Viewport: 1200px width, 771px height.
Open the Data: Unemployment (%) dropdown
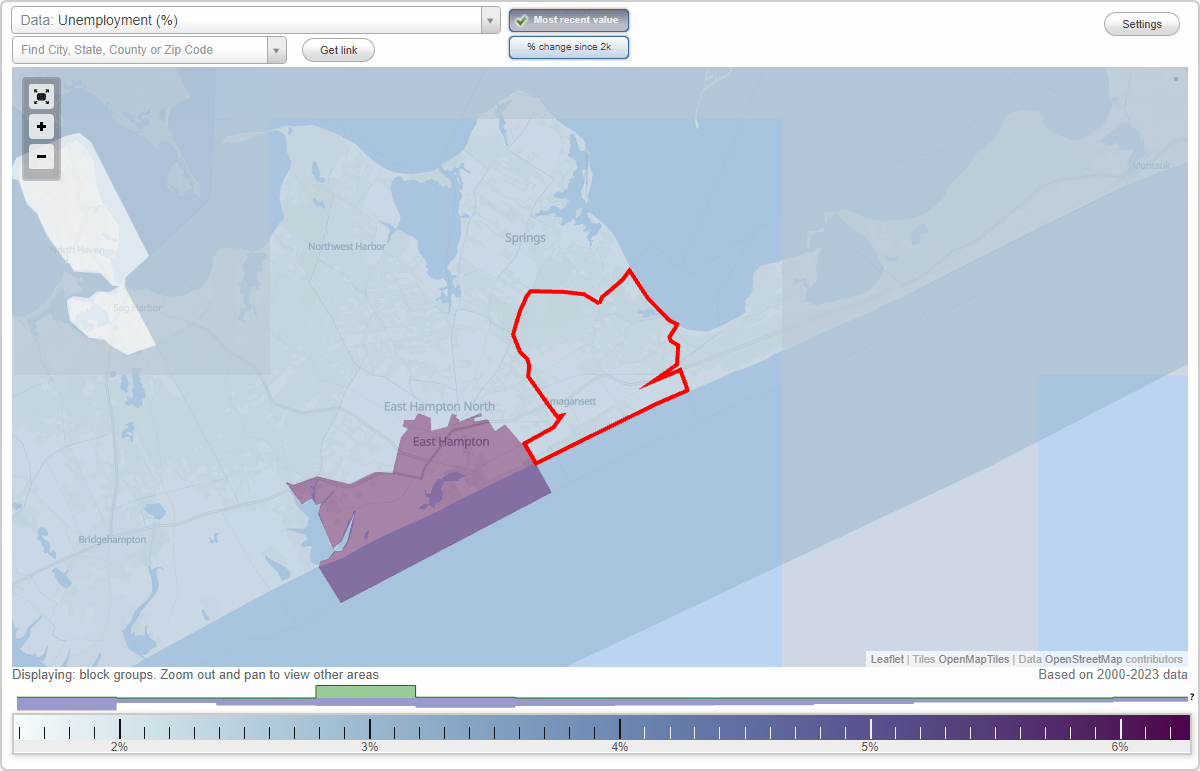250,19
